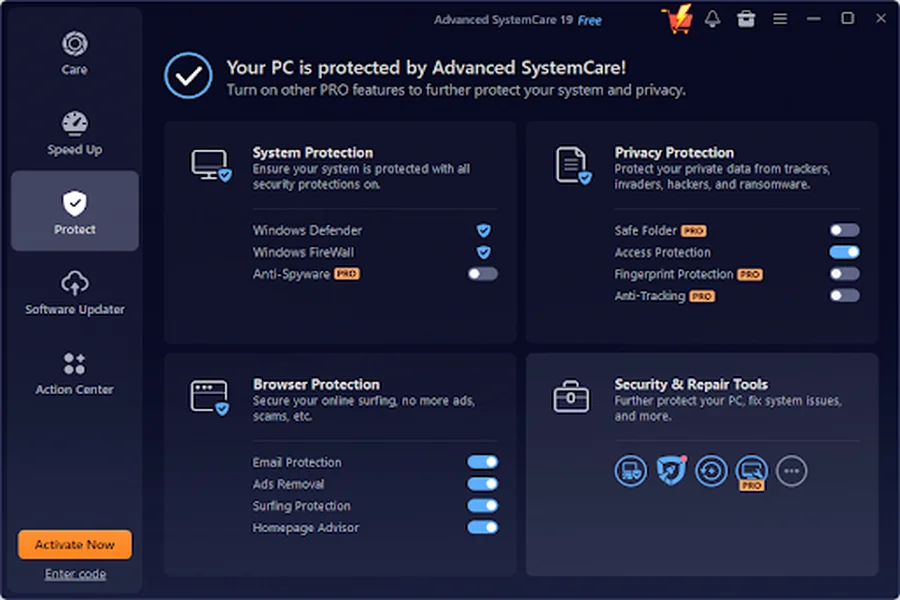
Task: Click the Access Protection label
Action: point(662,252)
